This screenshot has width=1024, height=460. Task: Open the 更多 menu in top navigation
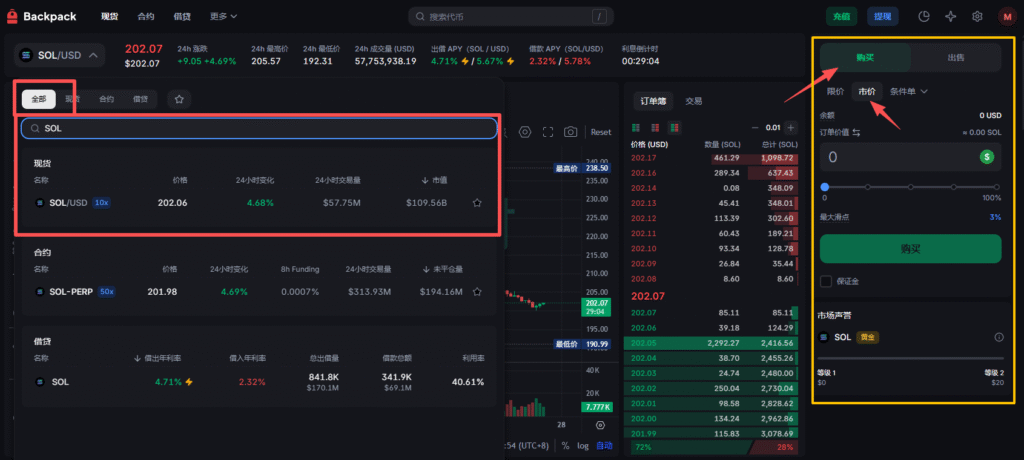(x=224, y=17)
